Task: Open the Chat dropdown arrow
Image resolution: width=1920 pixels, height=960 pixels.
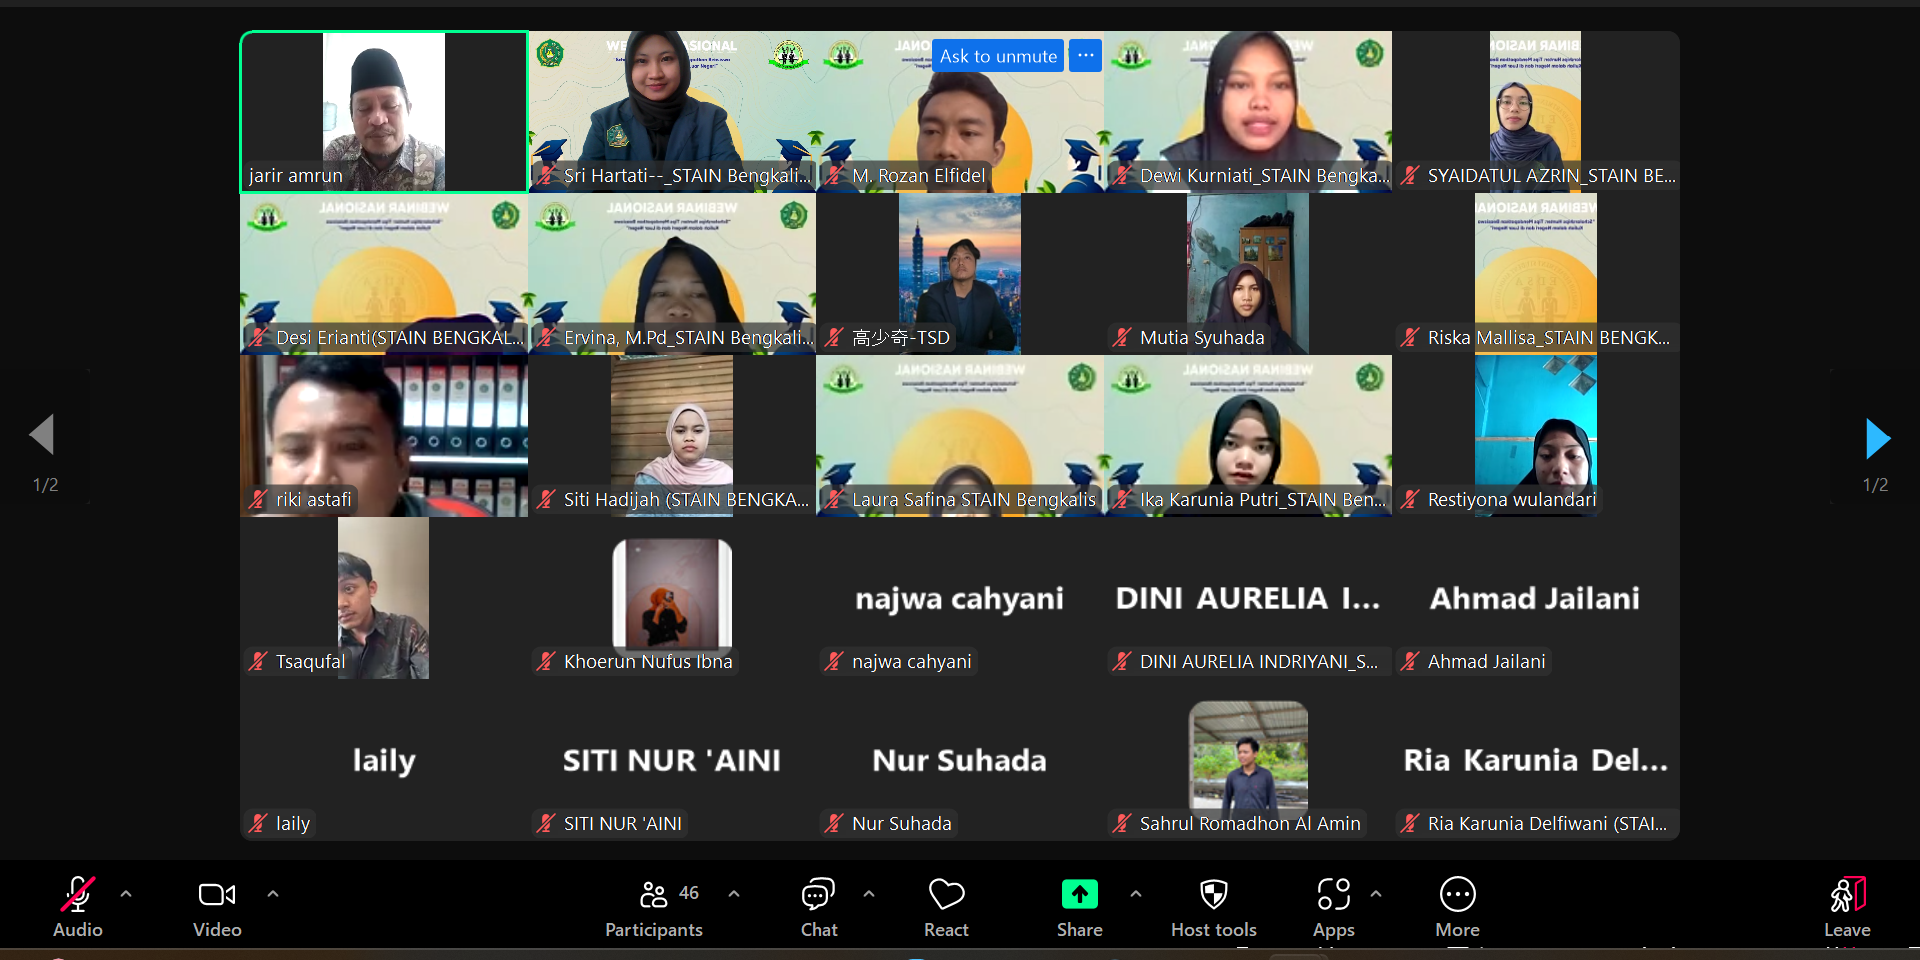Action: click(868, 894)
